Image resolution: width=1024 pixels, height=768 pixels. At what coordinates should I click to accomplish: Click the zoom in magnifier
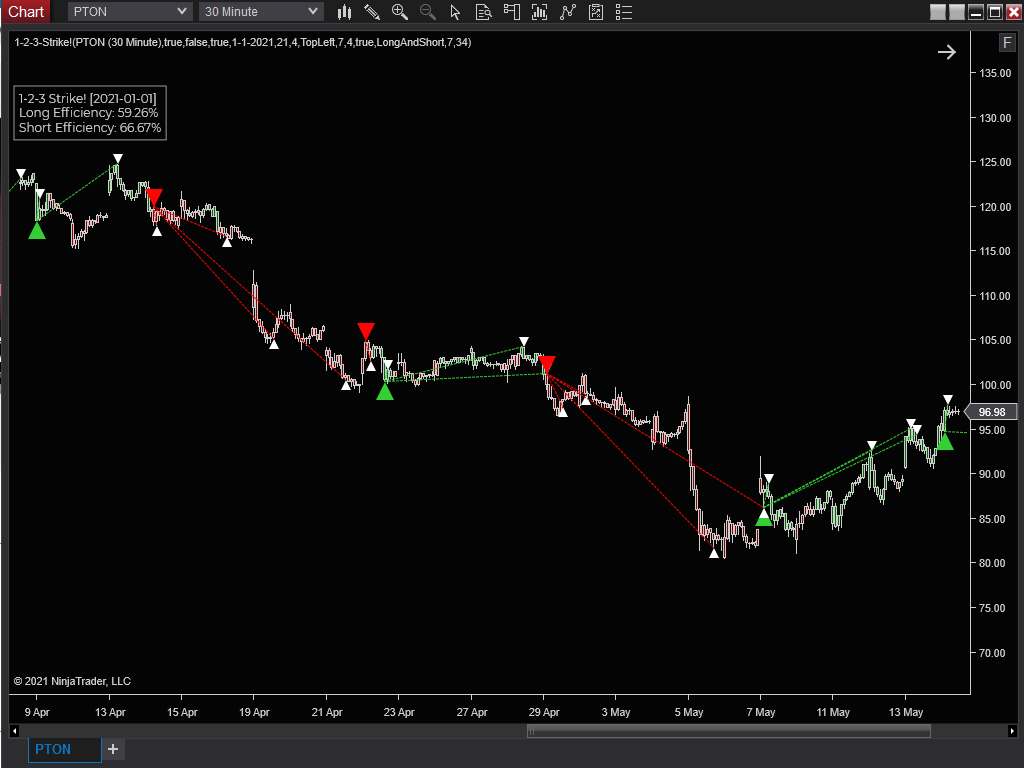coord(400,12)
